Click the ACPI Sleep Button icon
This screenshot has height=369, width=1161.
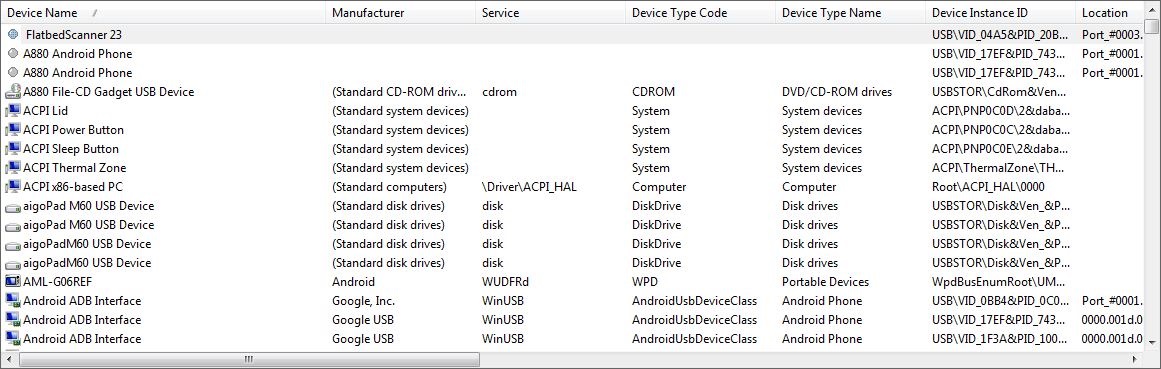point(13,149)
